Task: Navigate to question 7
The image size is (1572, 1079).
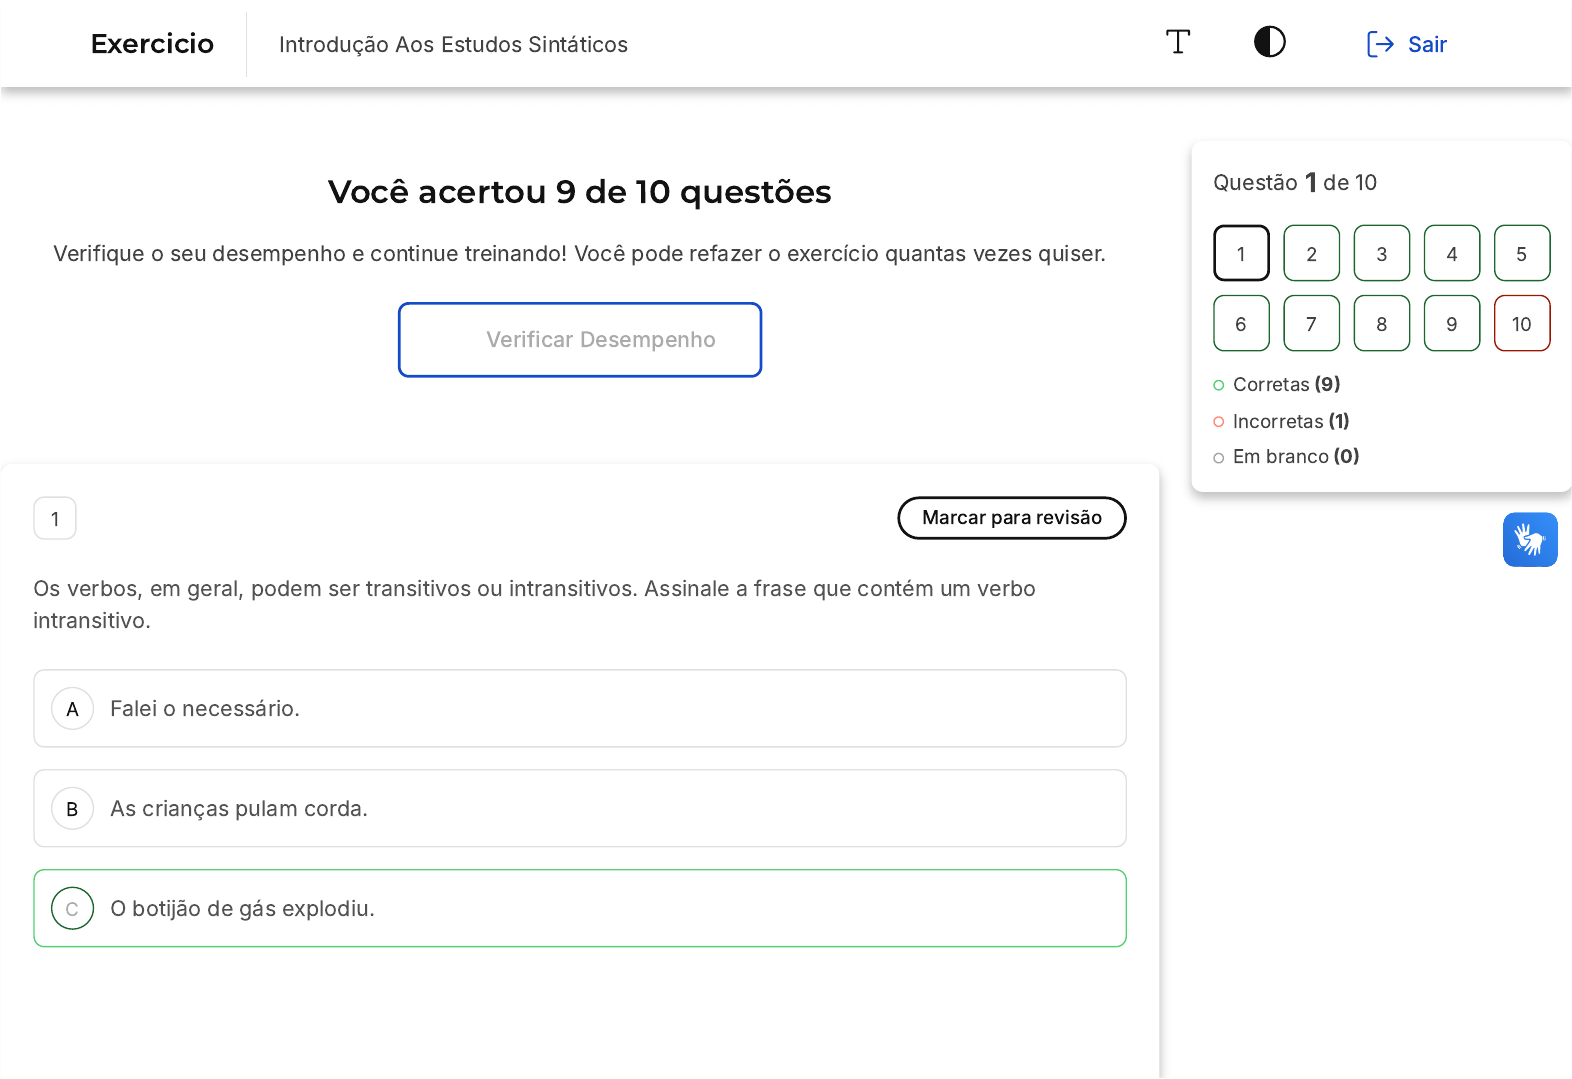Action: point(1311,324)
